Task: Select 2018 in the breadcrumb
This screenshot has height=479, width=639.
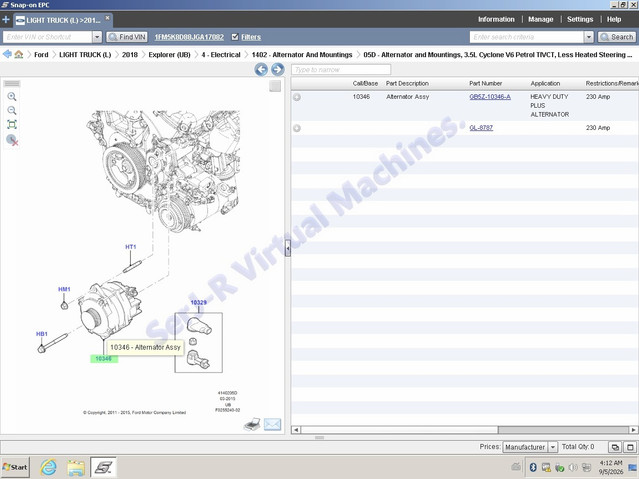Action: click(x=130, y=55)
